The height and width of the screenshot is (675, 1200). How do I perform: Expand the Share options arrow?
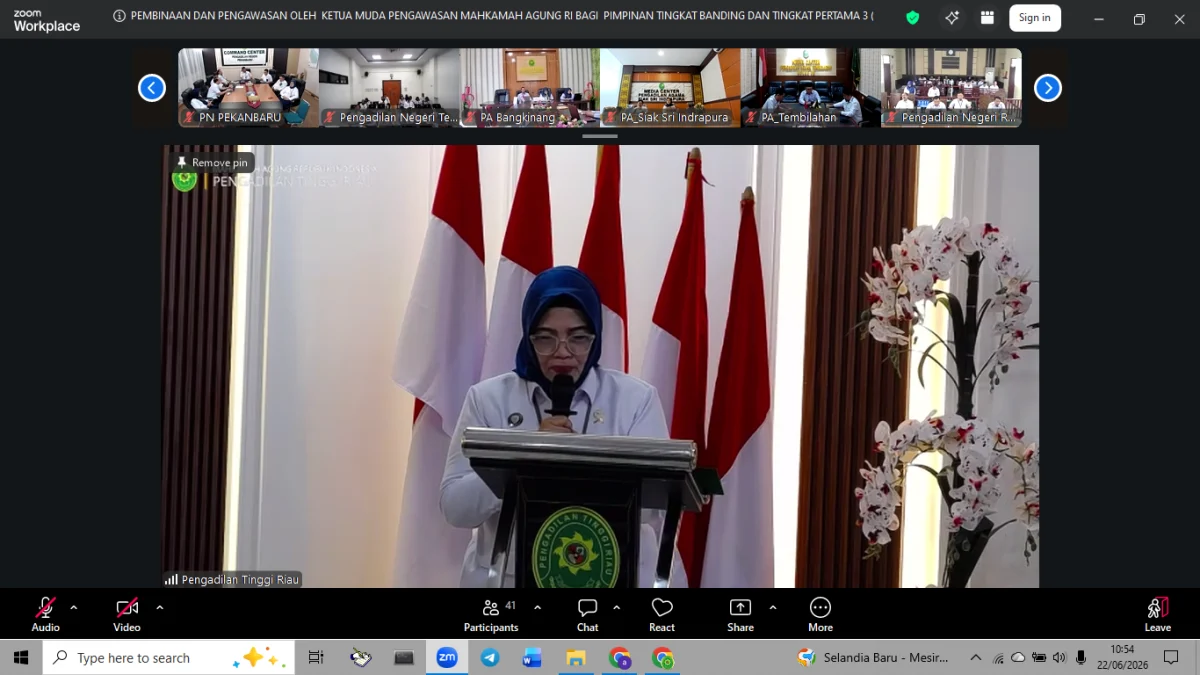[x=772, y=607]
